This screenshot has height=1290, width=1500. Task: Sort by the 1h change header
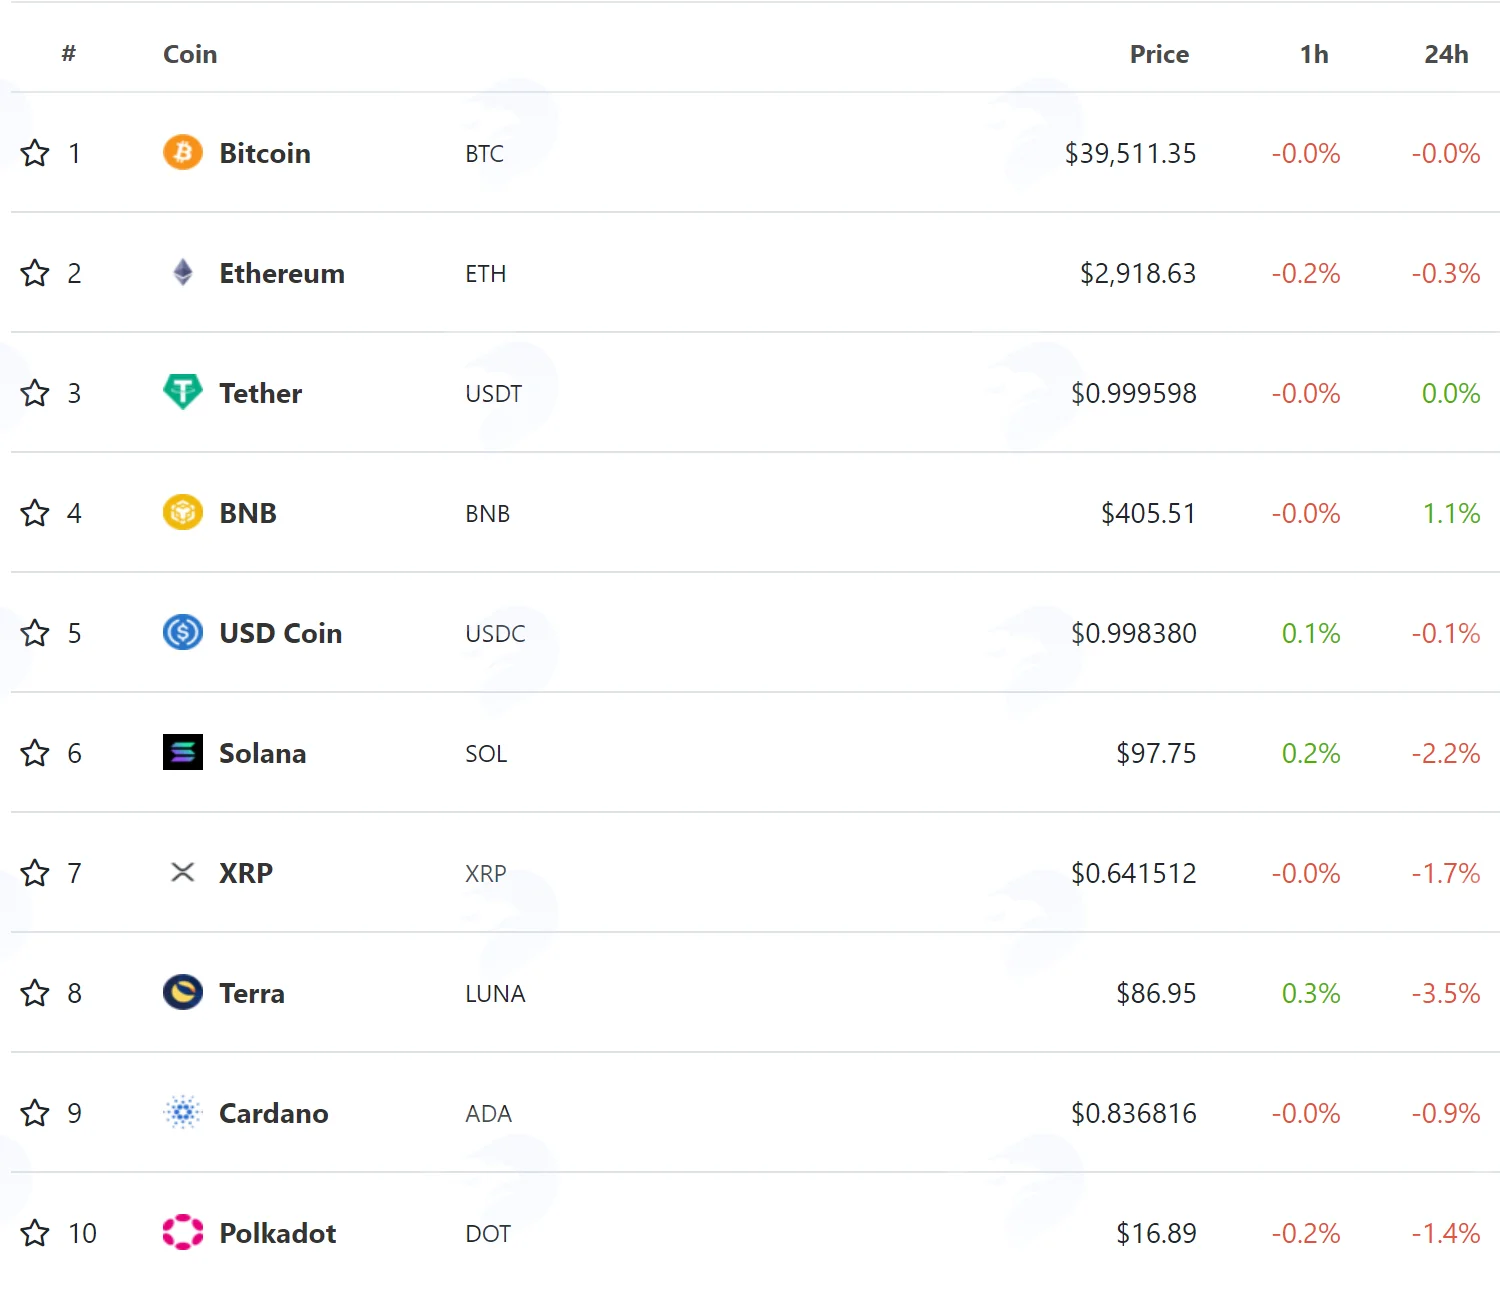pos(1314,54)
